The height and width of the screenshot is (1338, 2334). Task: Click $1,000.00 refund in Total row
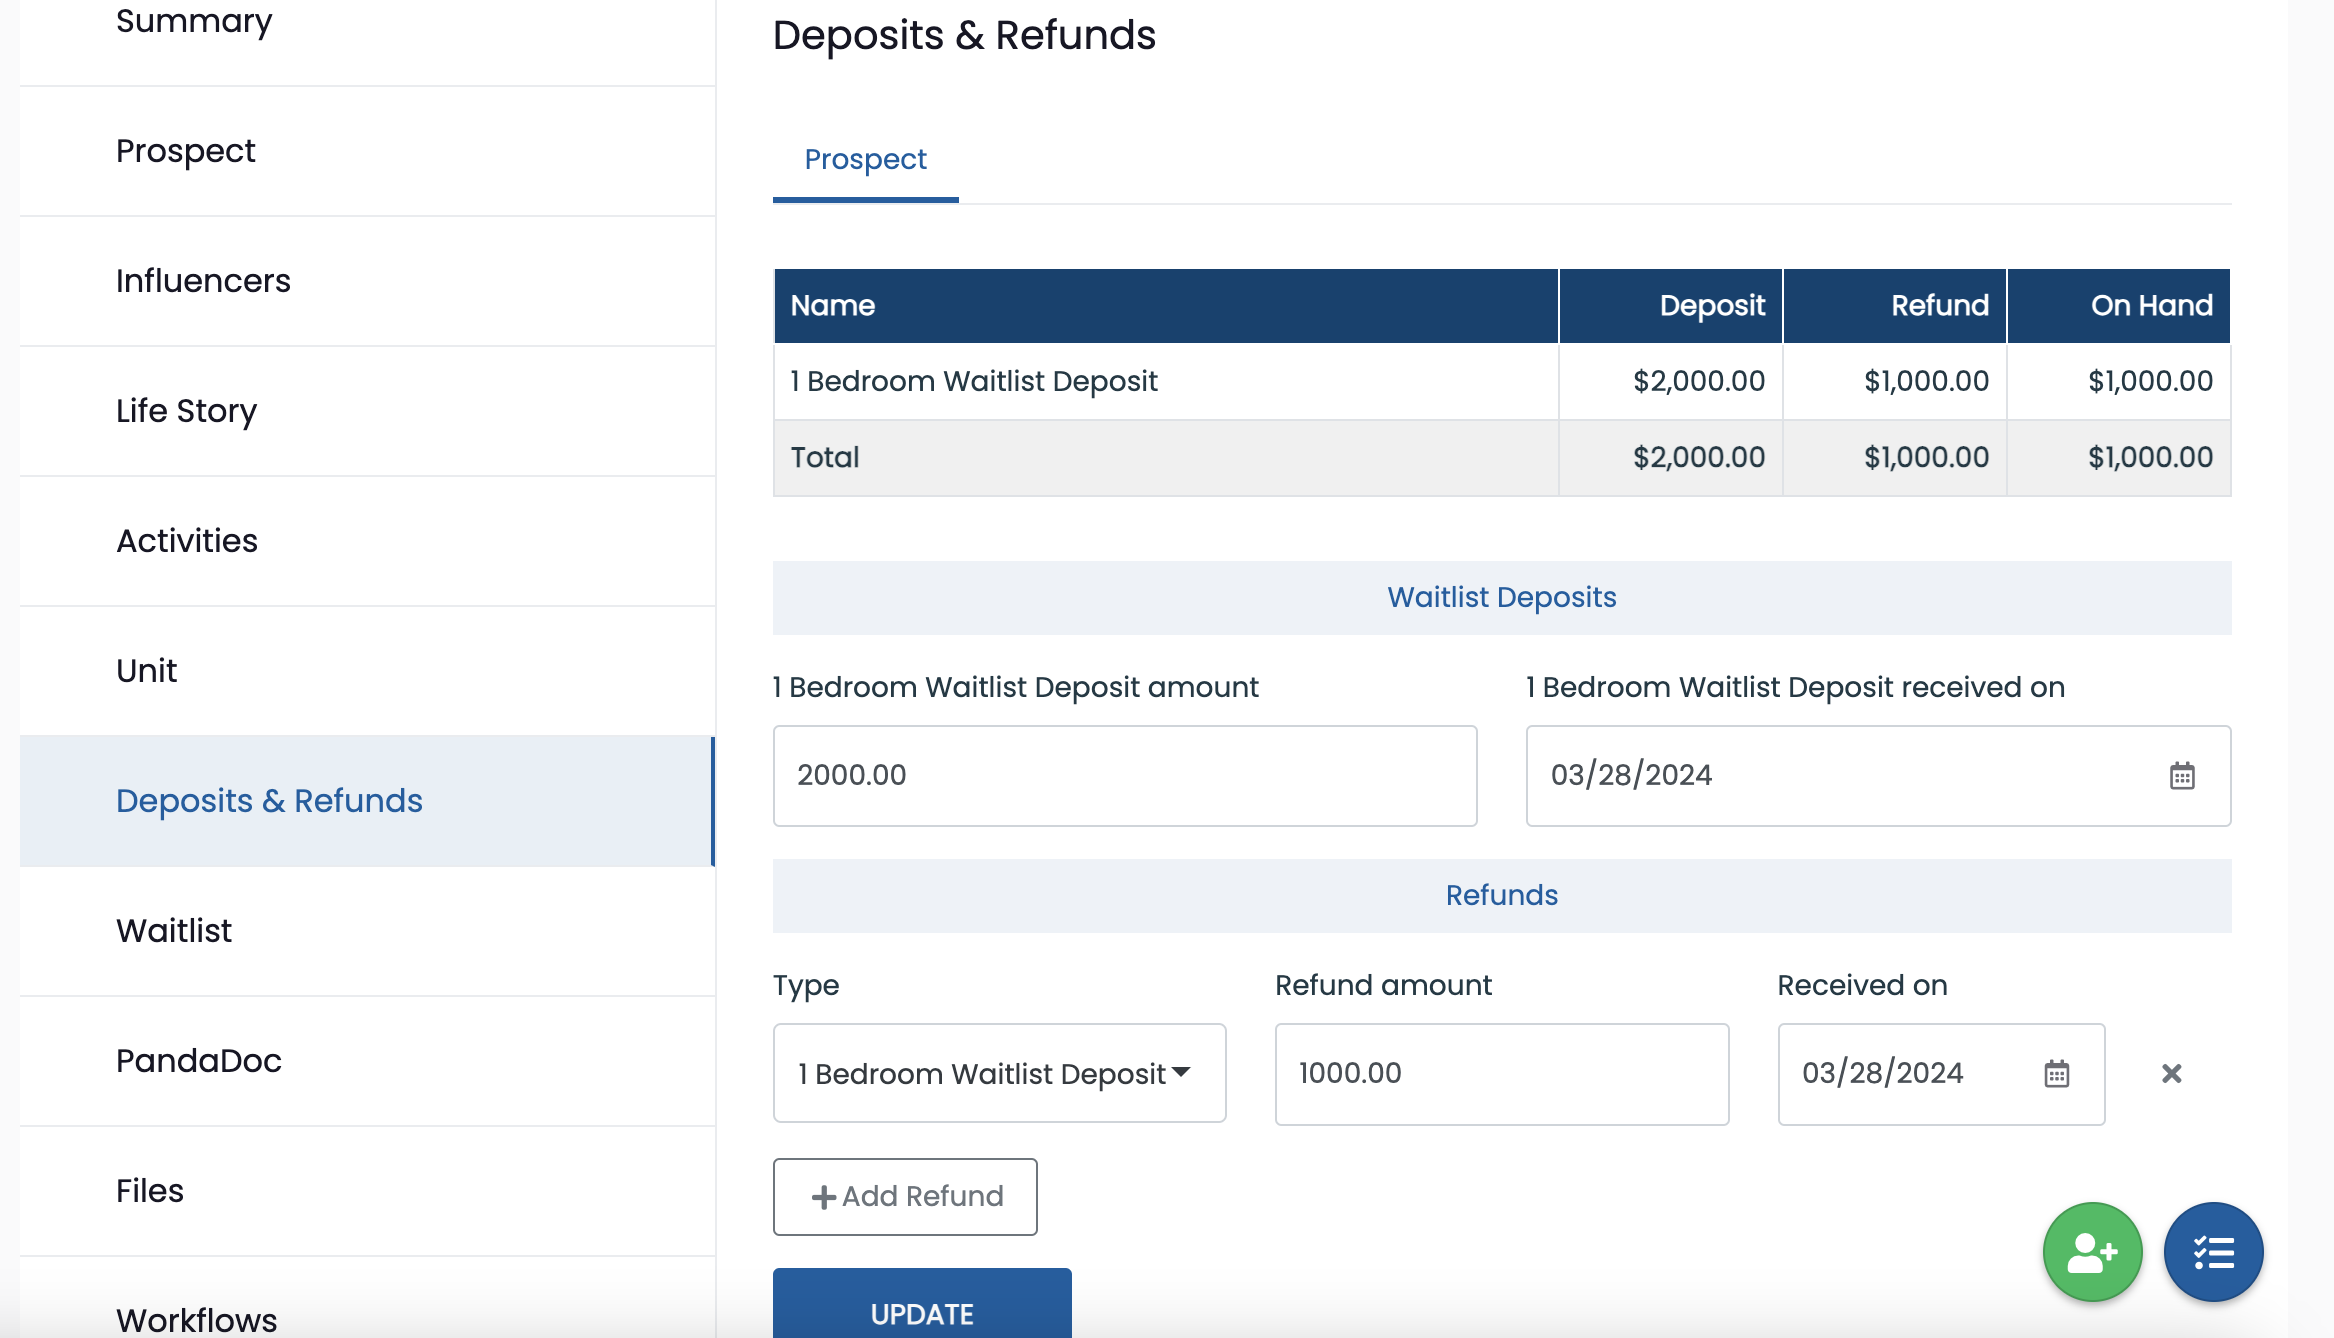tap(1927, 457)
